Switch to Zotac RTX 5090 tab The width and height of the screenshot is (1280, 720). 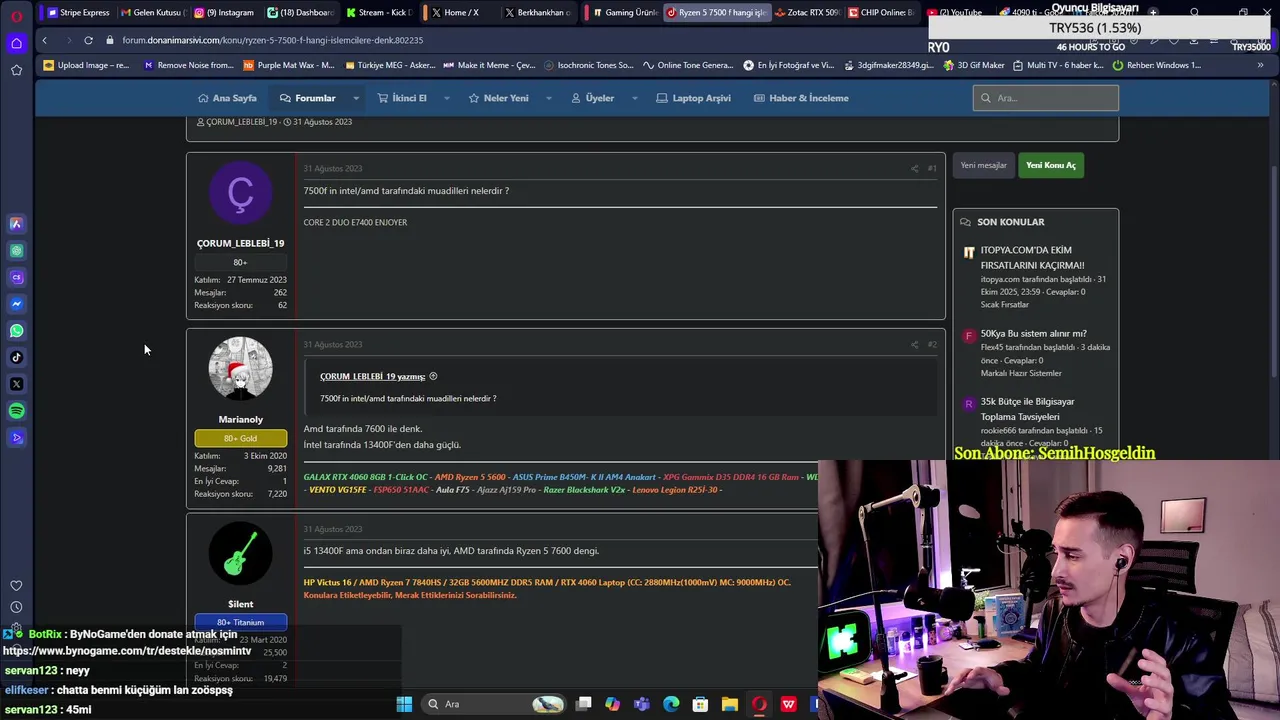806,13
